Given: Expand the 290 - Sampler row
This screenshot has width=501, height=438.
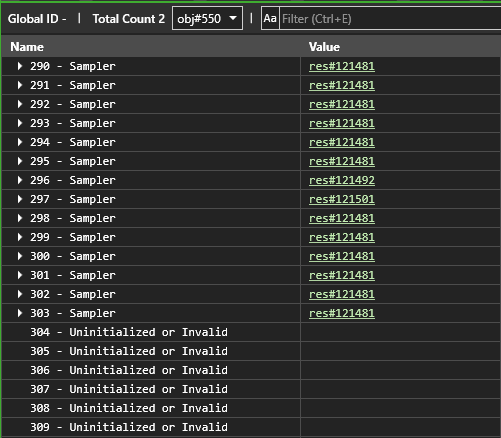Looking at the screenshot, I should (x=20, y=66).
